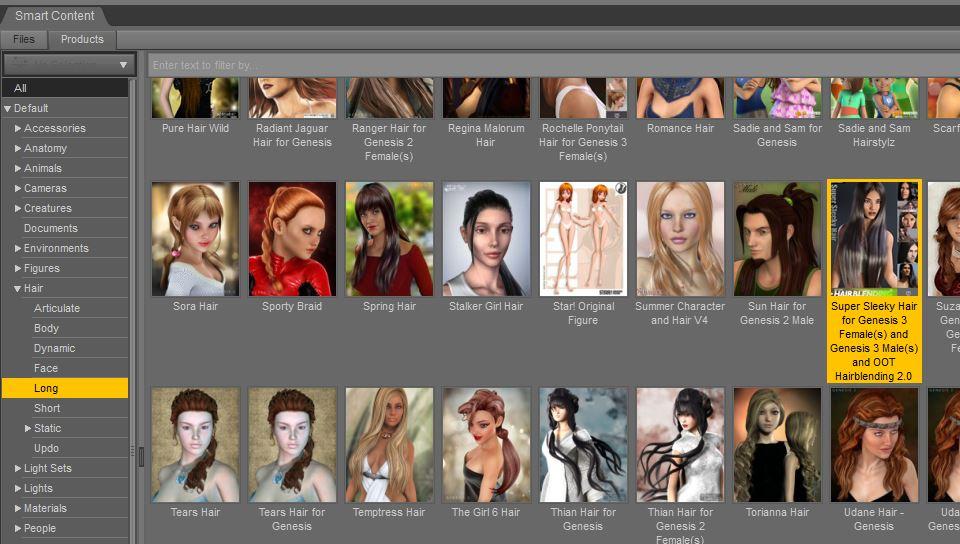Image resolution: width=960 pixels, height=544 pixels.
Task: Select Sun Hair for Genesis 2 Male
Action: (x=777, y=239)
